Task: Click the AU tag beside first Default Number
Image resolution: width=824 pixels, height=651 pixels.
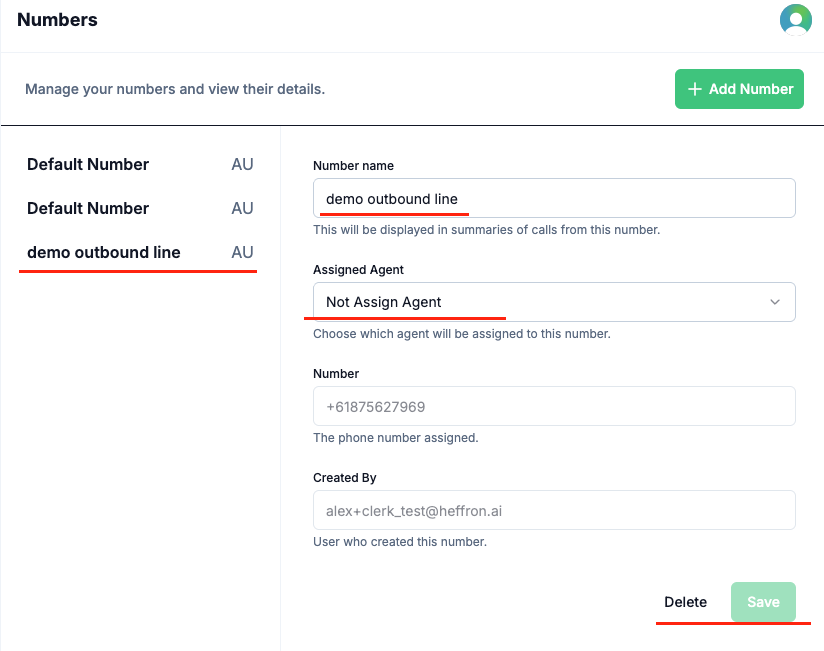Action: (x=242, y=164)
